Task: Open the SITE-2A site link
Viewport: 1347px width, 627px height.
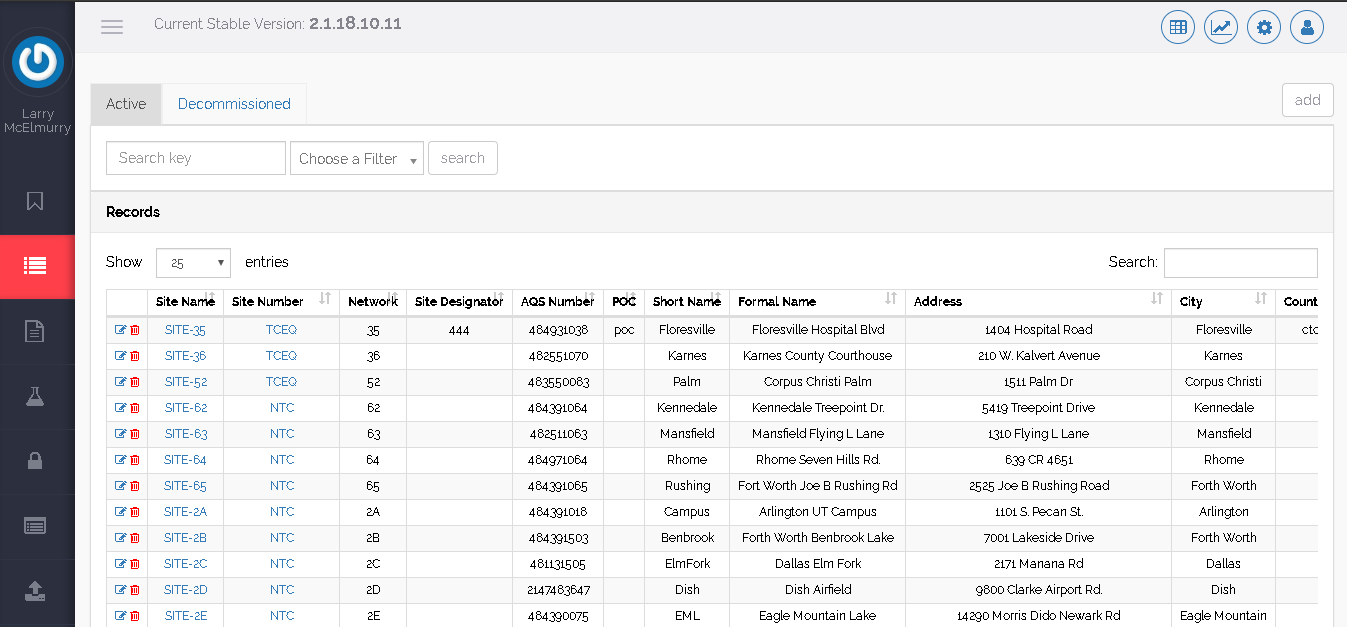Action: point(185,512)
